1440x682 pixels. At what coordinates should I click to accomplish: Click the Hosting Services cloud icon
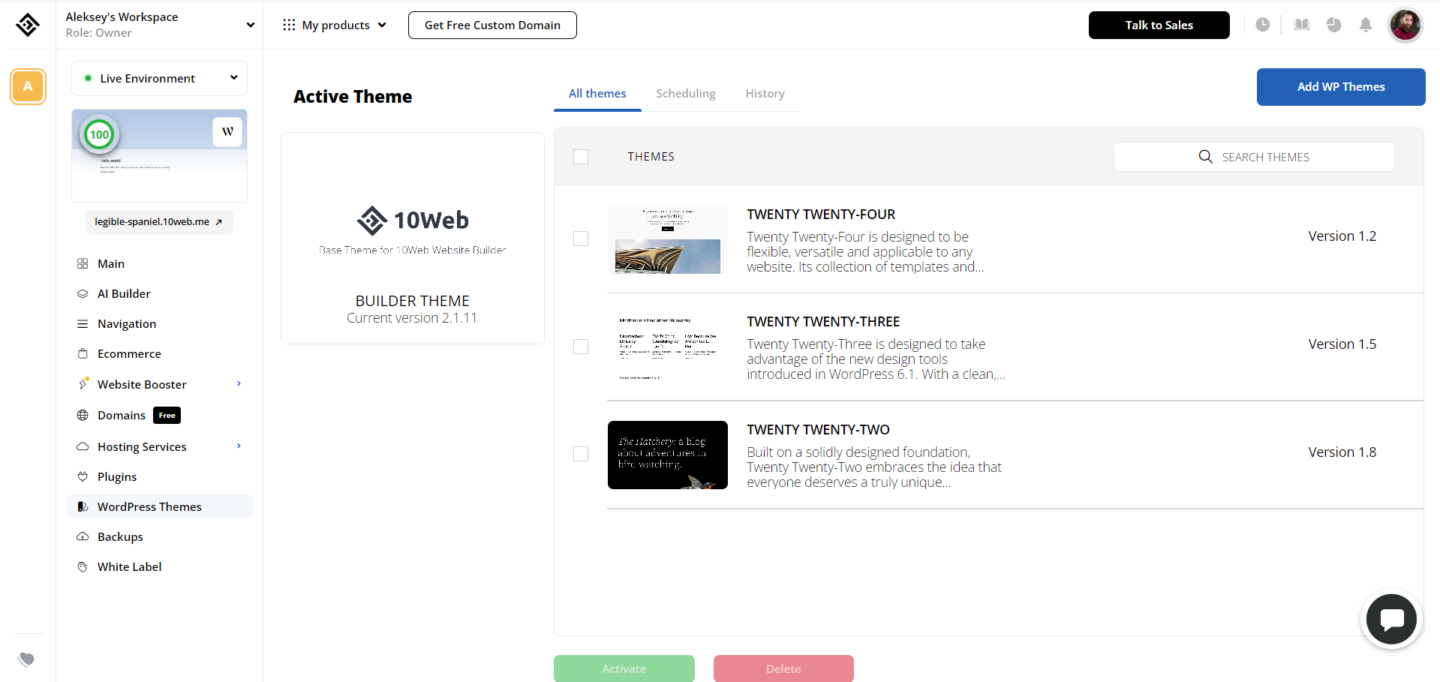pos(82,447)
